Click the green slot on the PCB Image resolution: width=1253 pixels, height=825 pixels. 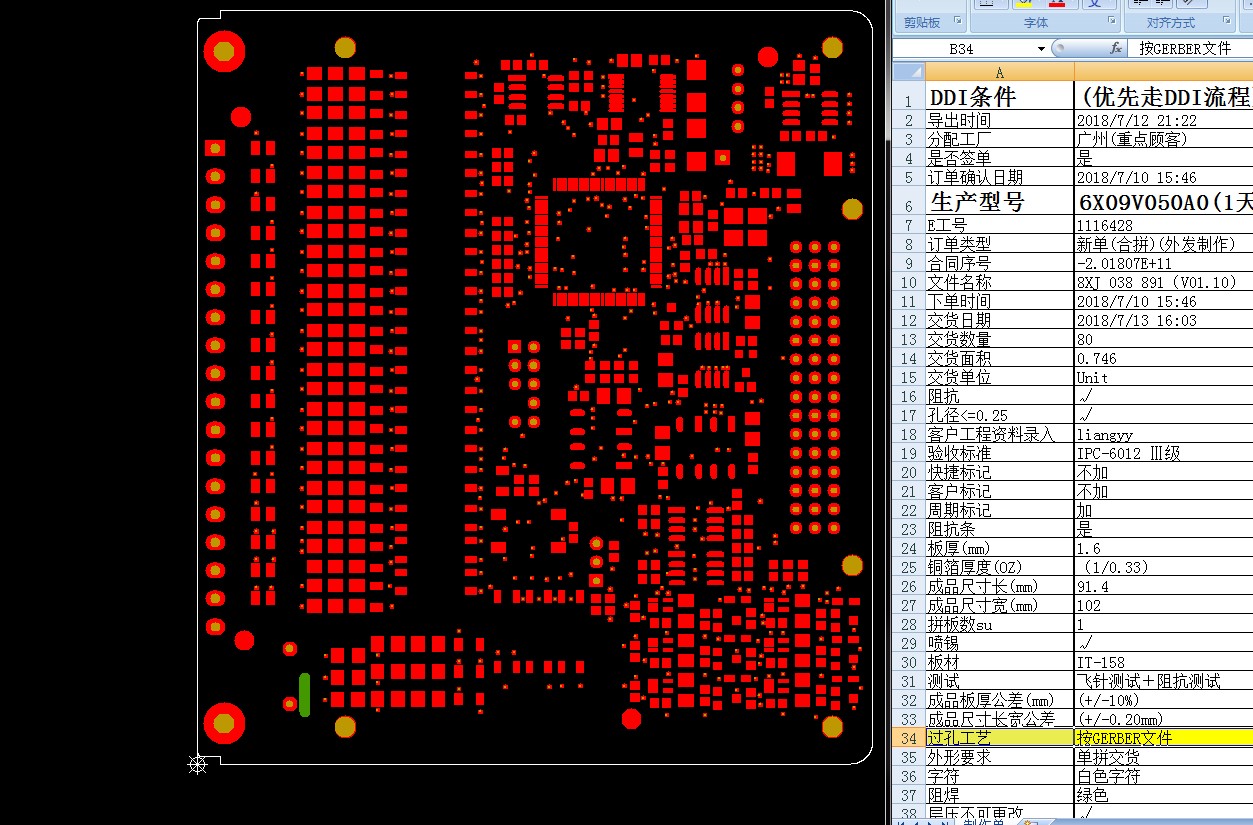pos(304,695)
